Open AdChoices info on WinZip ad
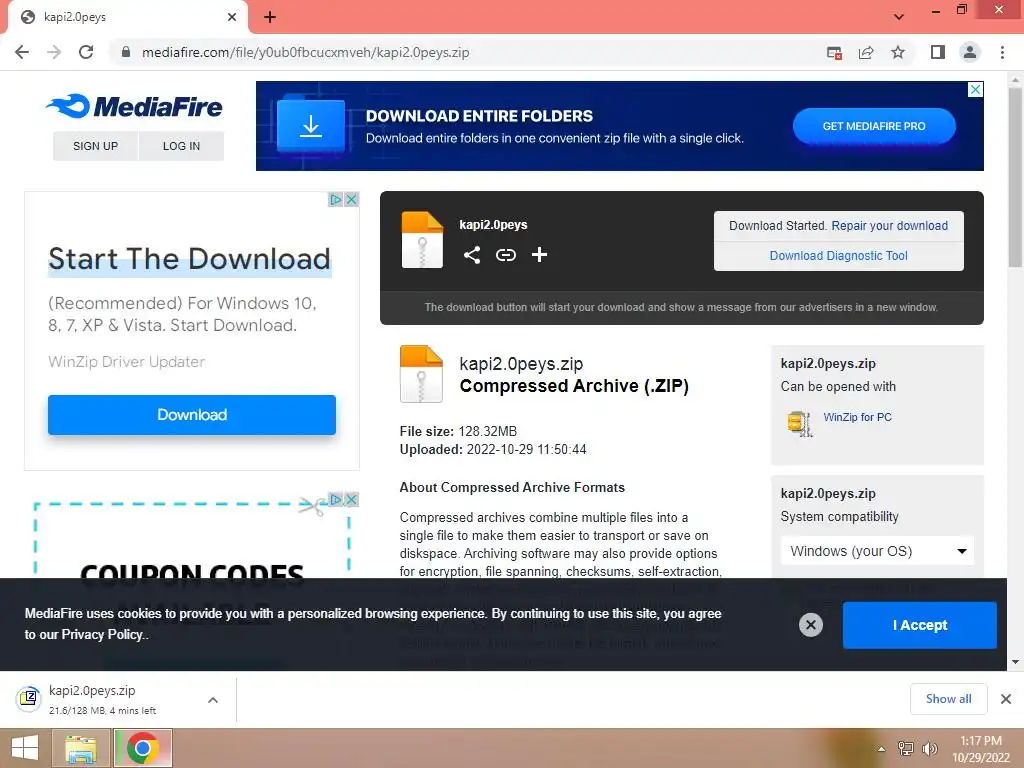Image resolution: width=1024 pixels, height=768 pixels. point(336,199)
